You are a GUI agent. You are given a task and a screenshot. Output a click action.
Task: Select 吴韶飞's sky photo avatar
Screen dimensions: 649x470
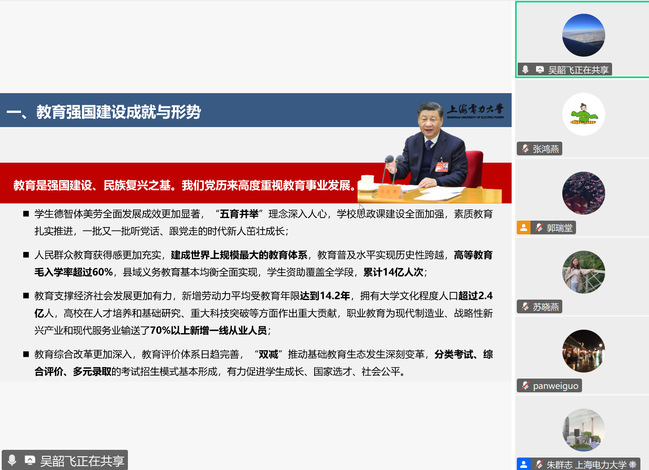tap(582, 35)
